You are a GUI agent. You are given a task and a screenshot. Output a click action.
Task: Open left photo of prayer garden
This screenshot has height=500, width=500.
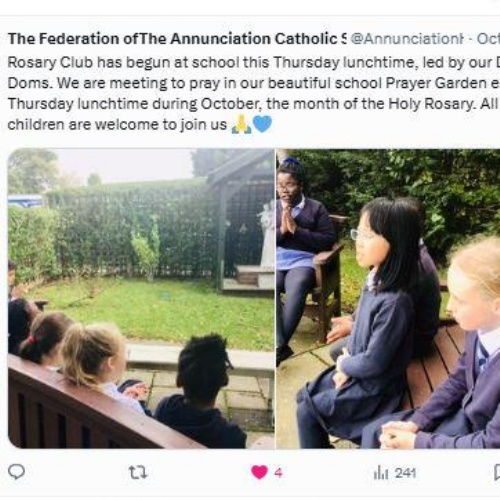[141, 298]
